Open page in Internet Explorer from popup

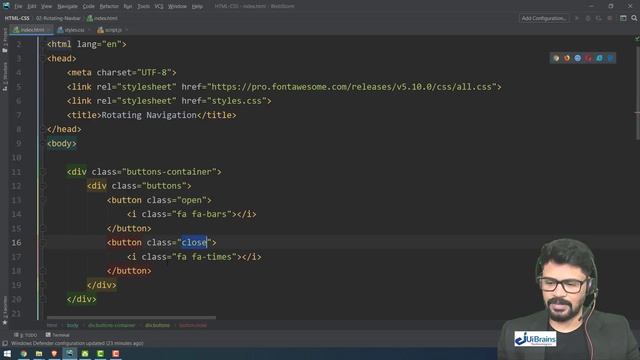[599, 58]
